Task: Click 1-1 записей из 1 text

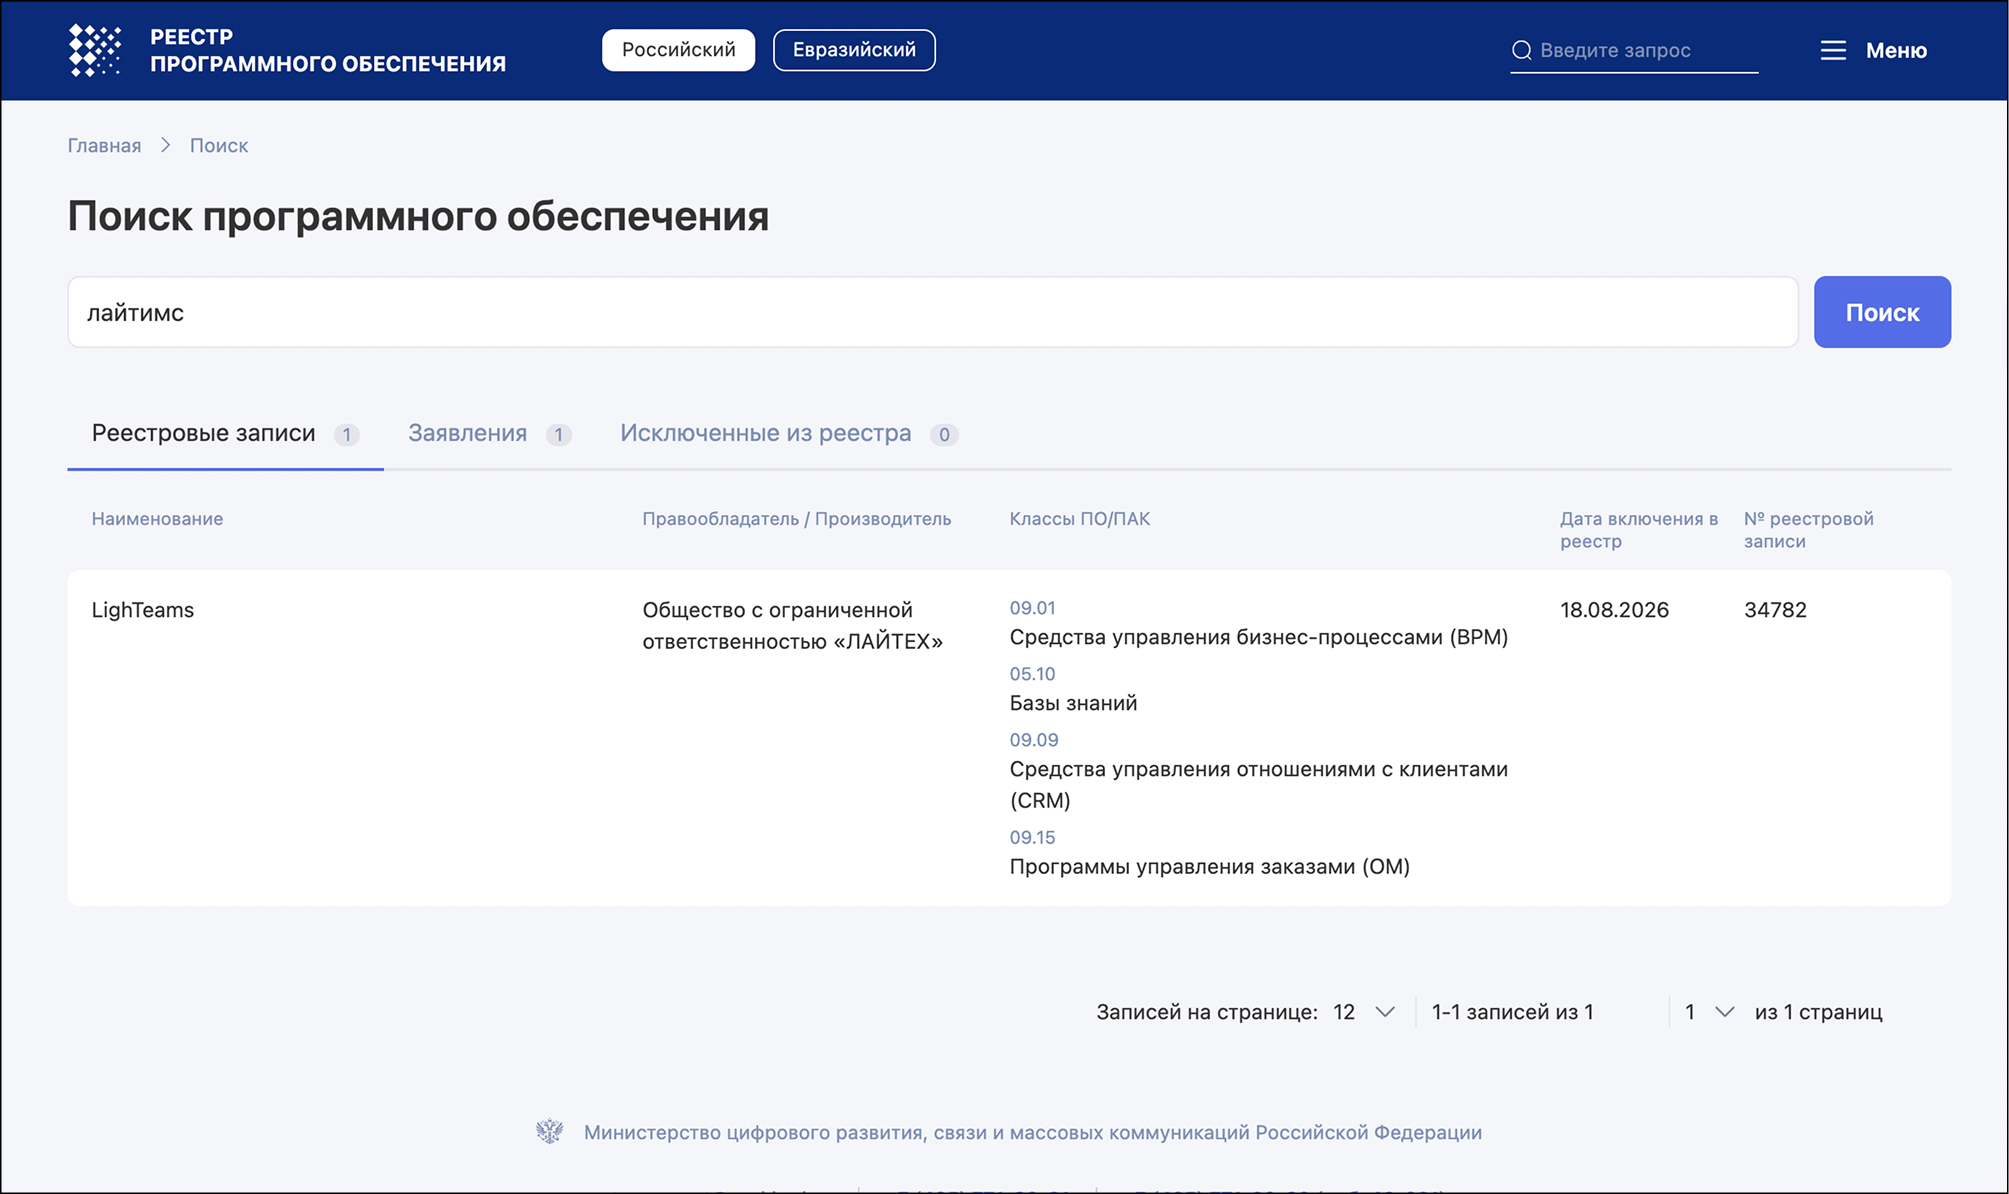Action: (1512, 1012)
